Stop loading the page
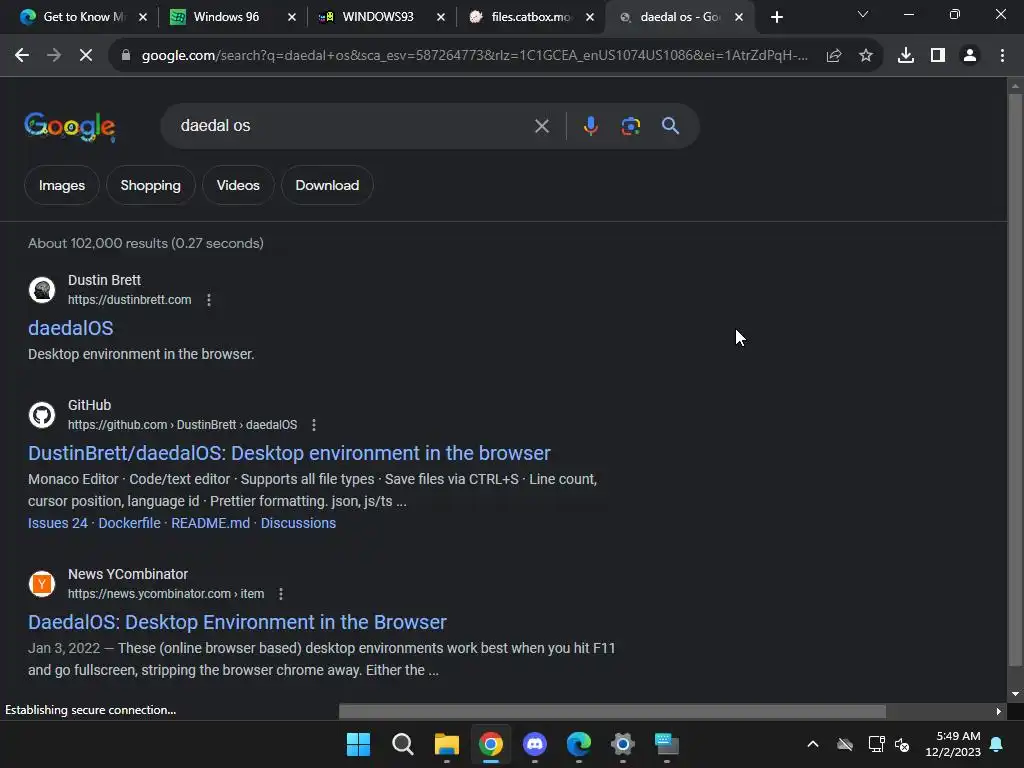The width and height of the screenshot is (1024, 768). [86, 56]
